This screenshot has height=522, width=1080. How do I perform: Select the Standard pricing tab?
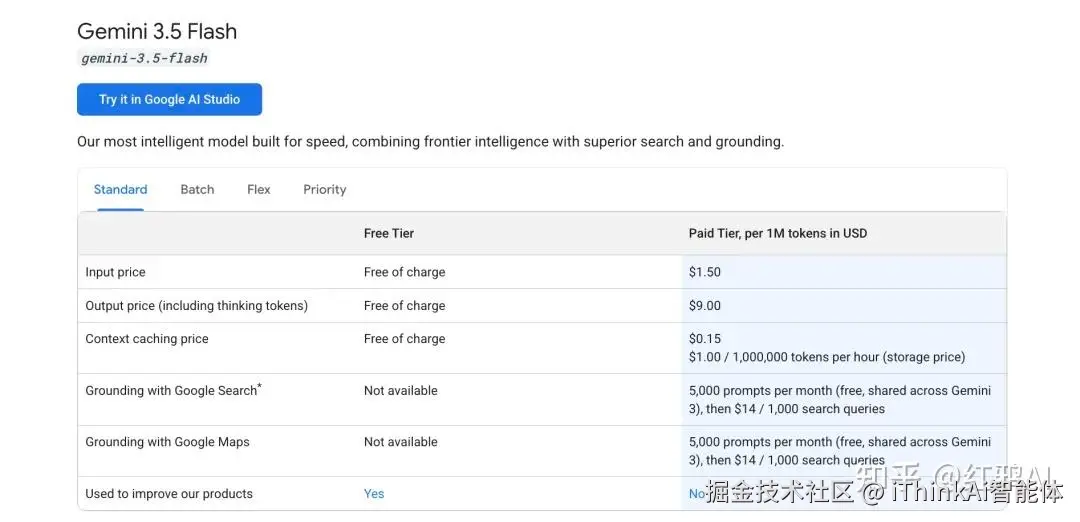point(121,189)
